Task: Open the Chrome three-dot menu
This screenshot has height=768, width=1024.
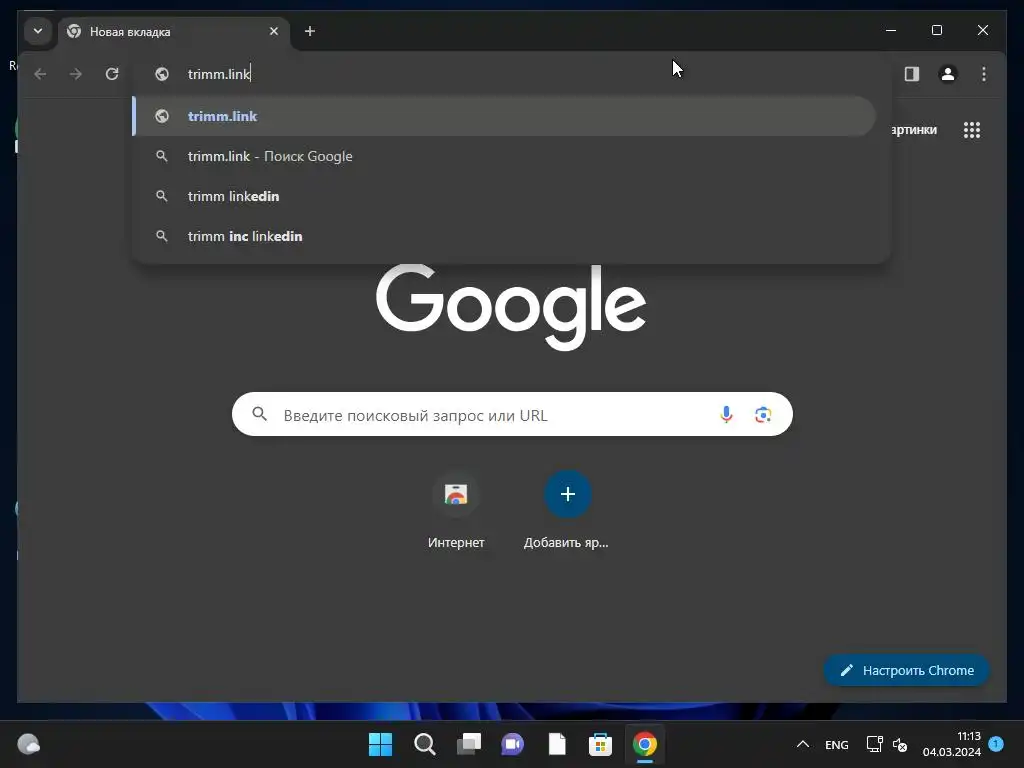Action: (x=984, y=74)
